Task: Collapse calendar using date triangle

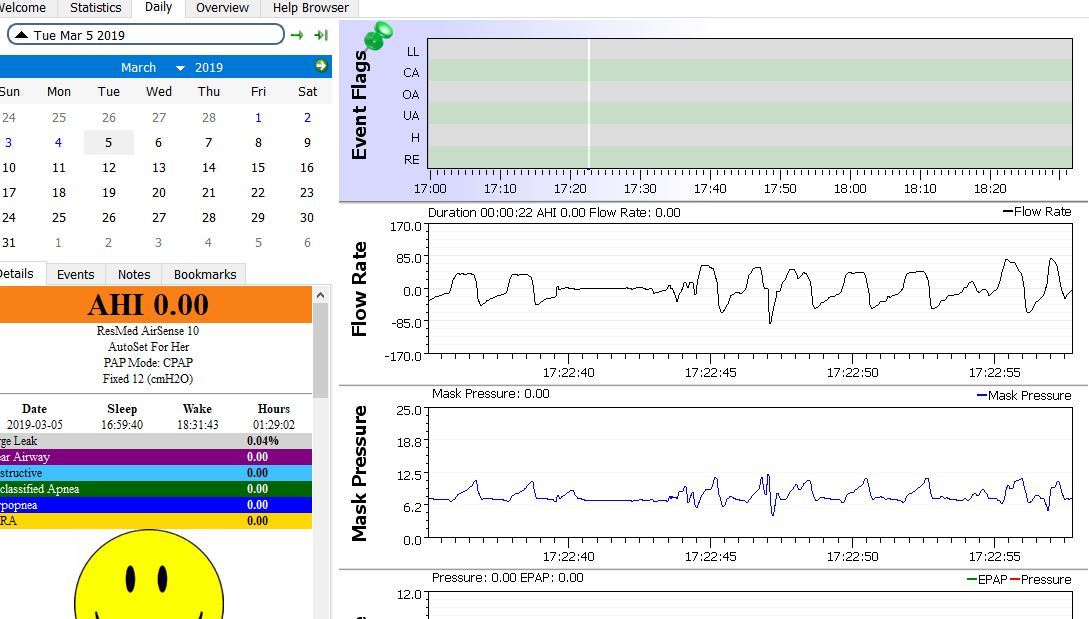Action: (x=22, y=35)
